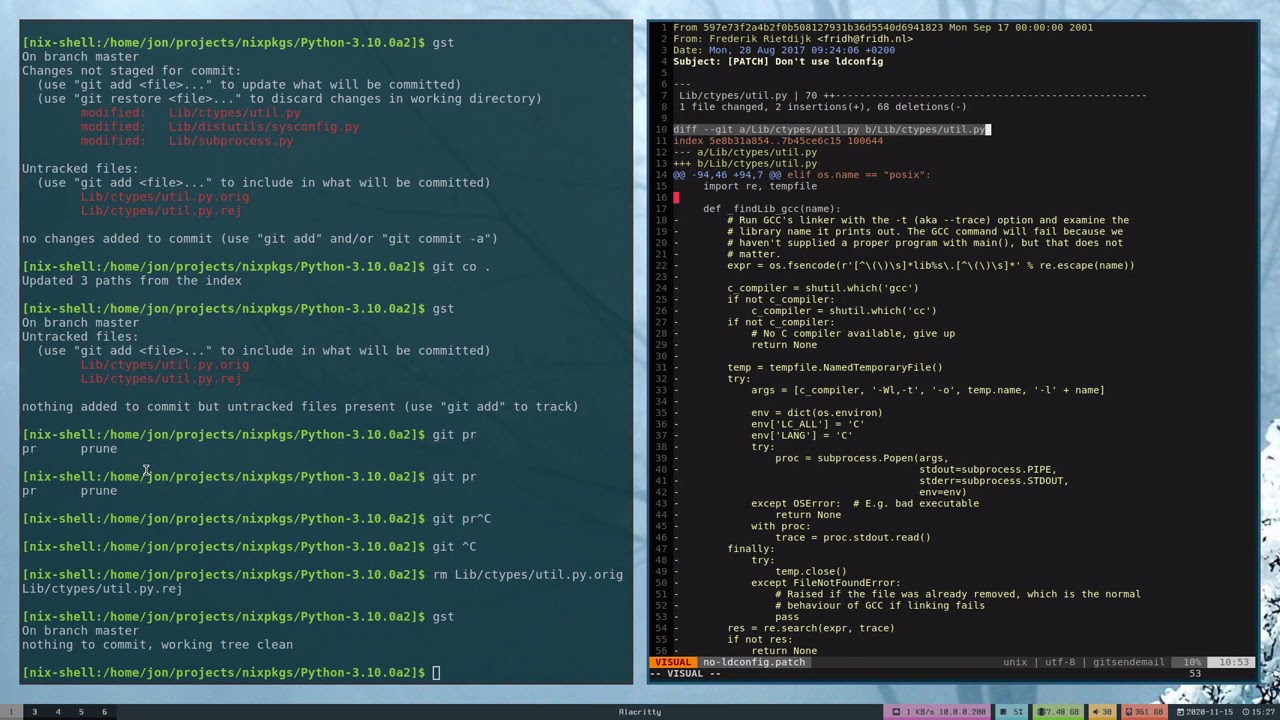Switch to workspace 4 in the bar

coord(58,712)
